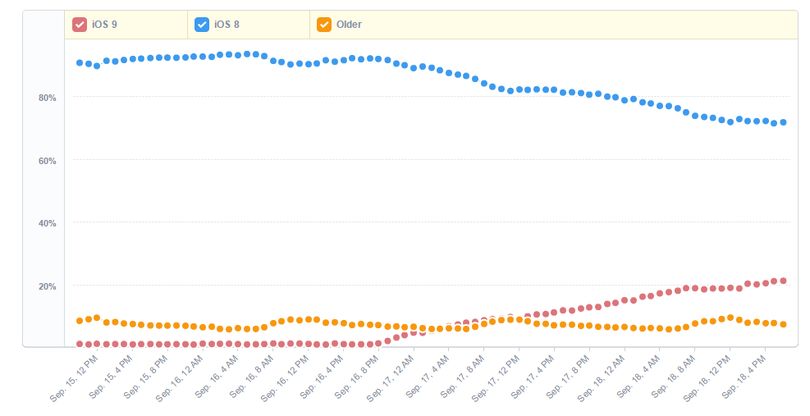This screenshot has height=416, width=810.
Task: Select the 60% y-axis label
Action: [47, 161]
